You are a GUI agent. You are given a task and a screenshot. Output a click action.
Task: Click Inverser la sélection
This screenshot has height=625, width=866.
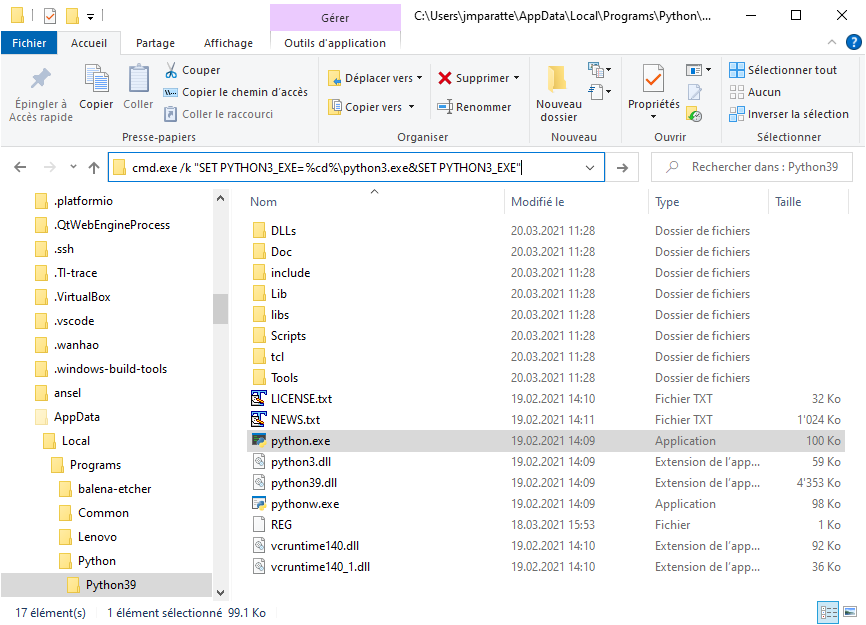[789, 114]
